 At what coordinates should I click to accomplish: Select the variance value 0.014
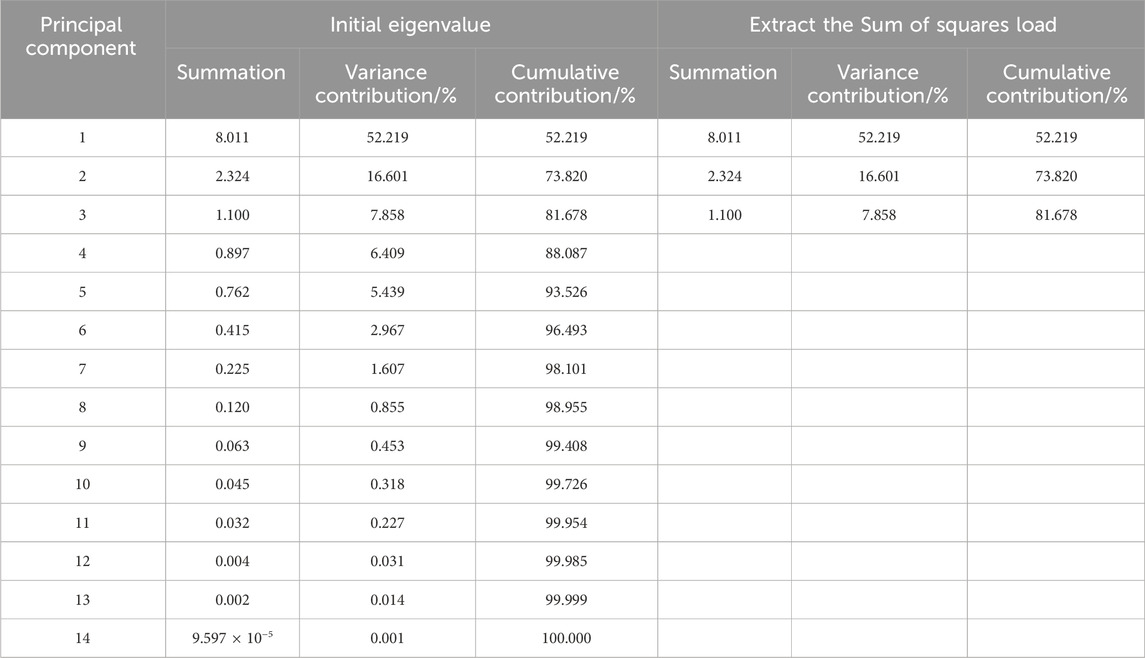tap(387, 600)
